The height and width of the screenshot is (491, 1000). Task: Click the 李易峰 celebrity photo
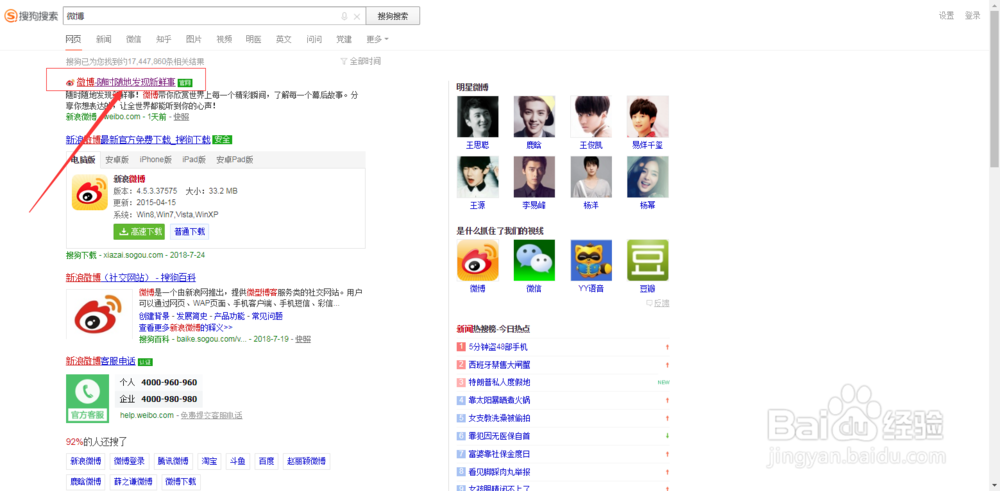[534, 177]
